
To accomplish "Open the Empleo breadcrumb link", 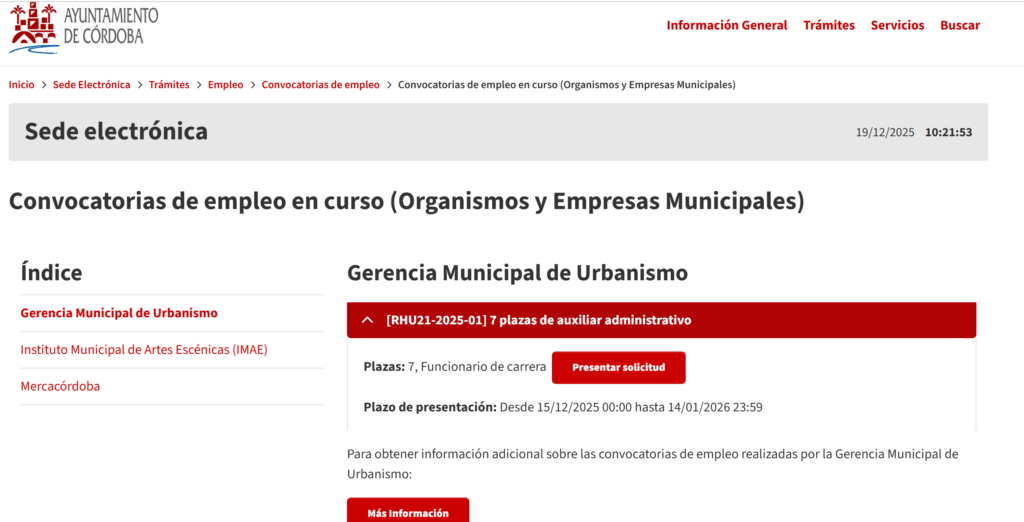I will [x=225, y=85].
